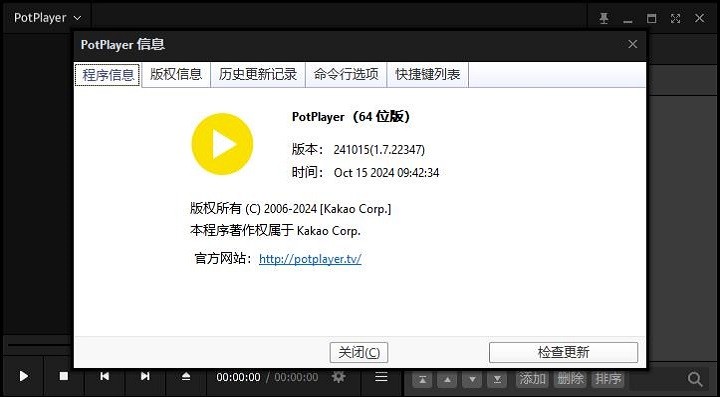Click the 排序 playlist button
720x397 pixels.
pyautogui.click(x=608, y=379)
